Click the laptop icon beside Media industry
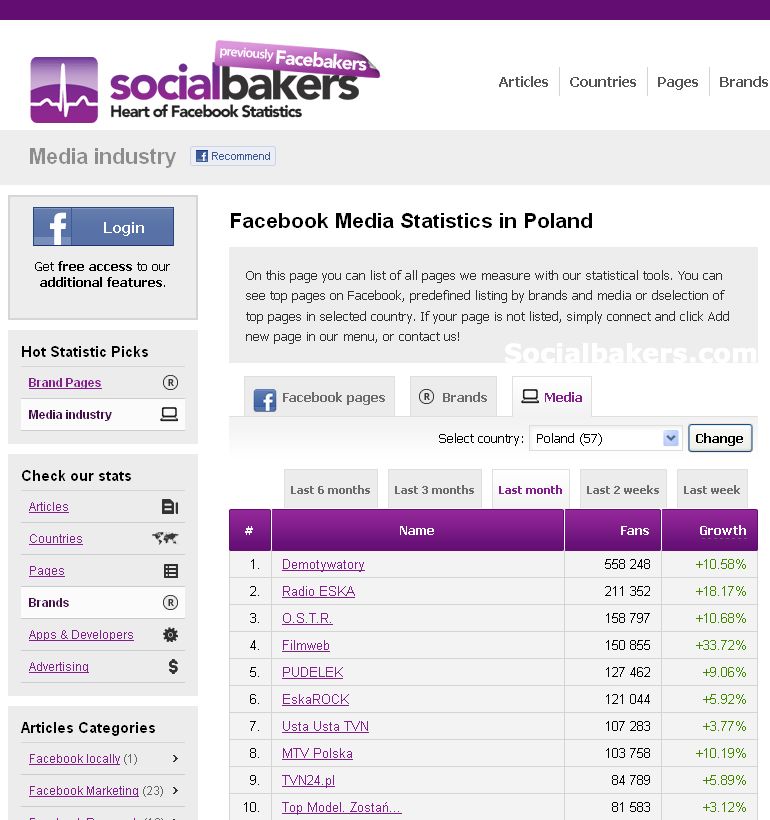The image size is (770, 820). (x=170, y=414)
